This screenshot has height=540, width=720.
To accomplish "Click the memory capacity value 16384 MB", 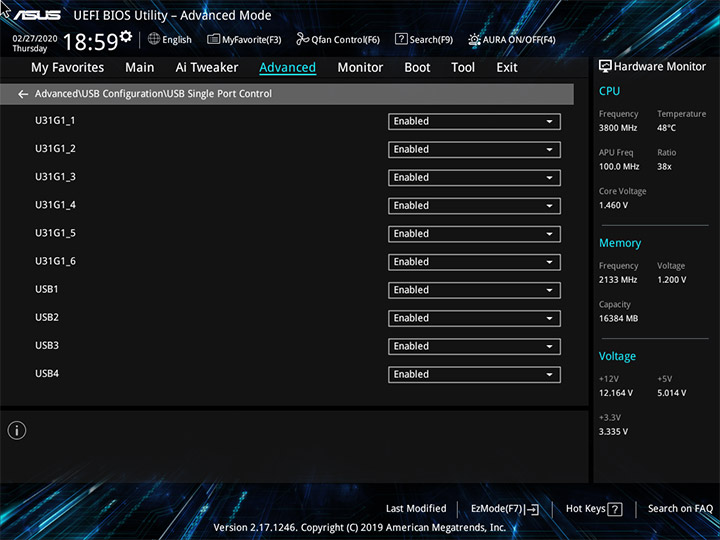I will click(618, 319).
